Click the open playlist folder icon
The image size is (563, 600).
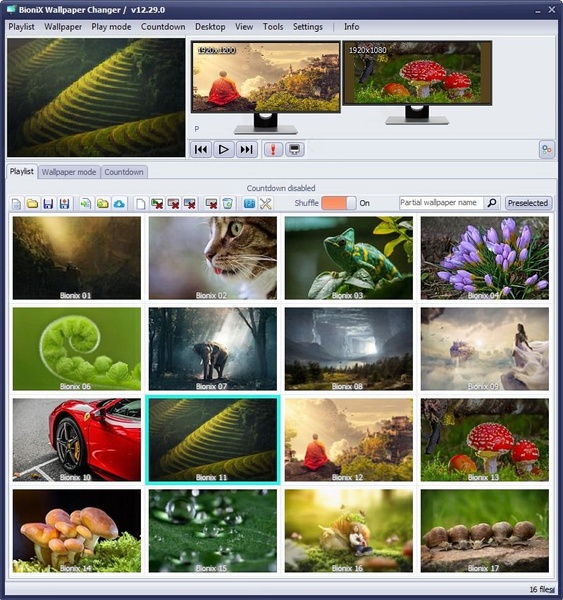pyautogui.click(x=32, y=203)
